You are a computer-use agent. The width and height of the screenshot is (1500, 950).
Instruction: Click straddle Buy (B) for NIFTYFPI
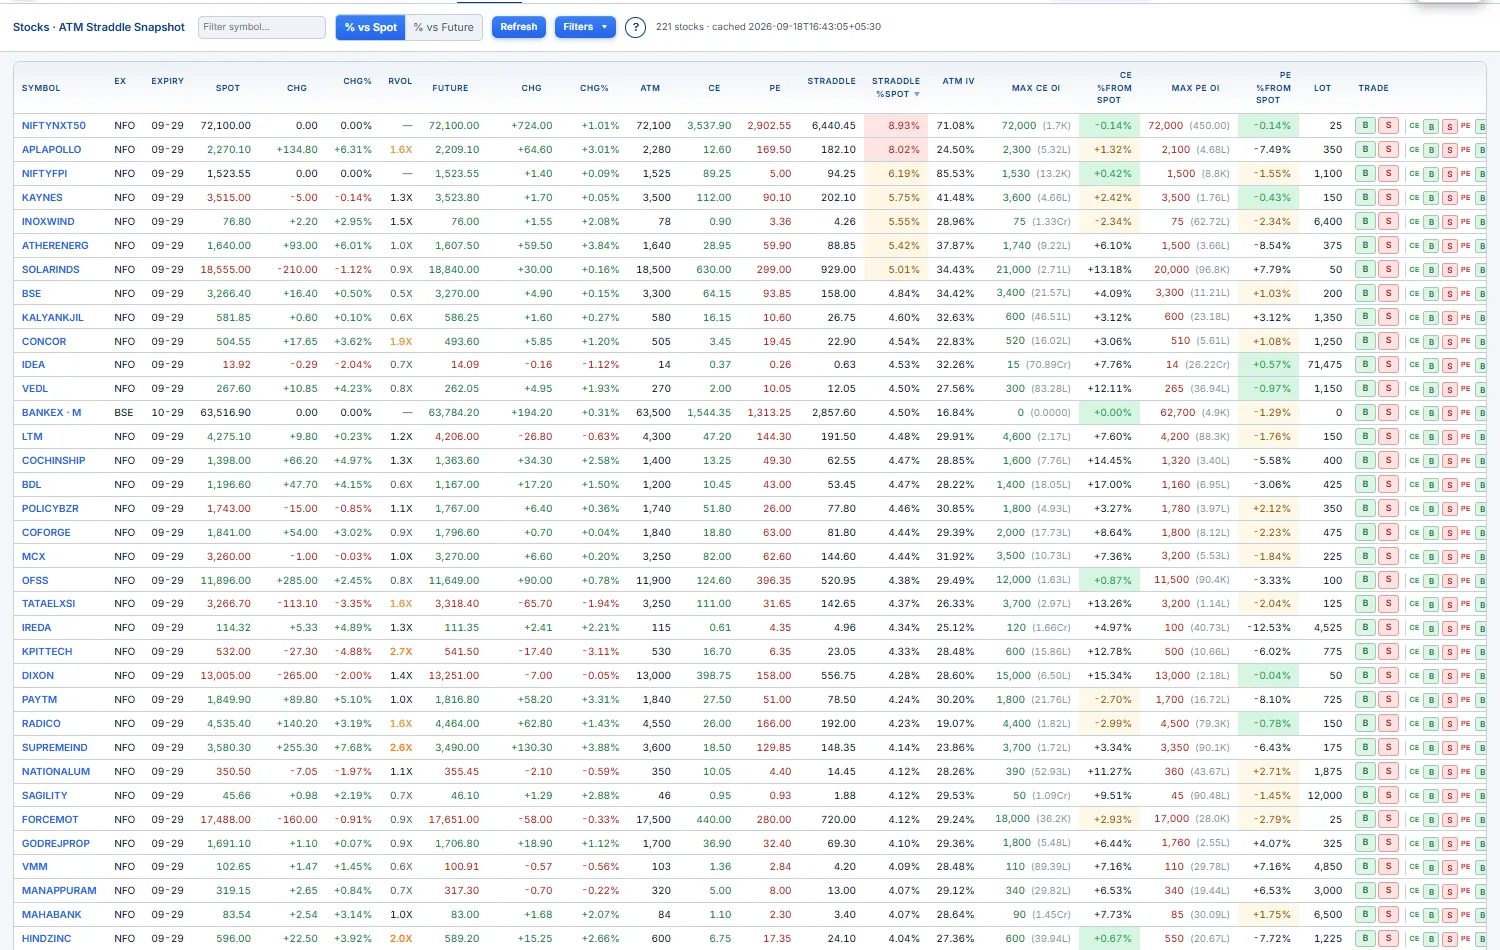[x=1365, y=173]
